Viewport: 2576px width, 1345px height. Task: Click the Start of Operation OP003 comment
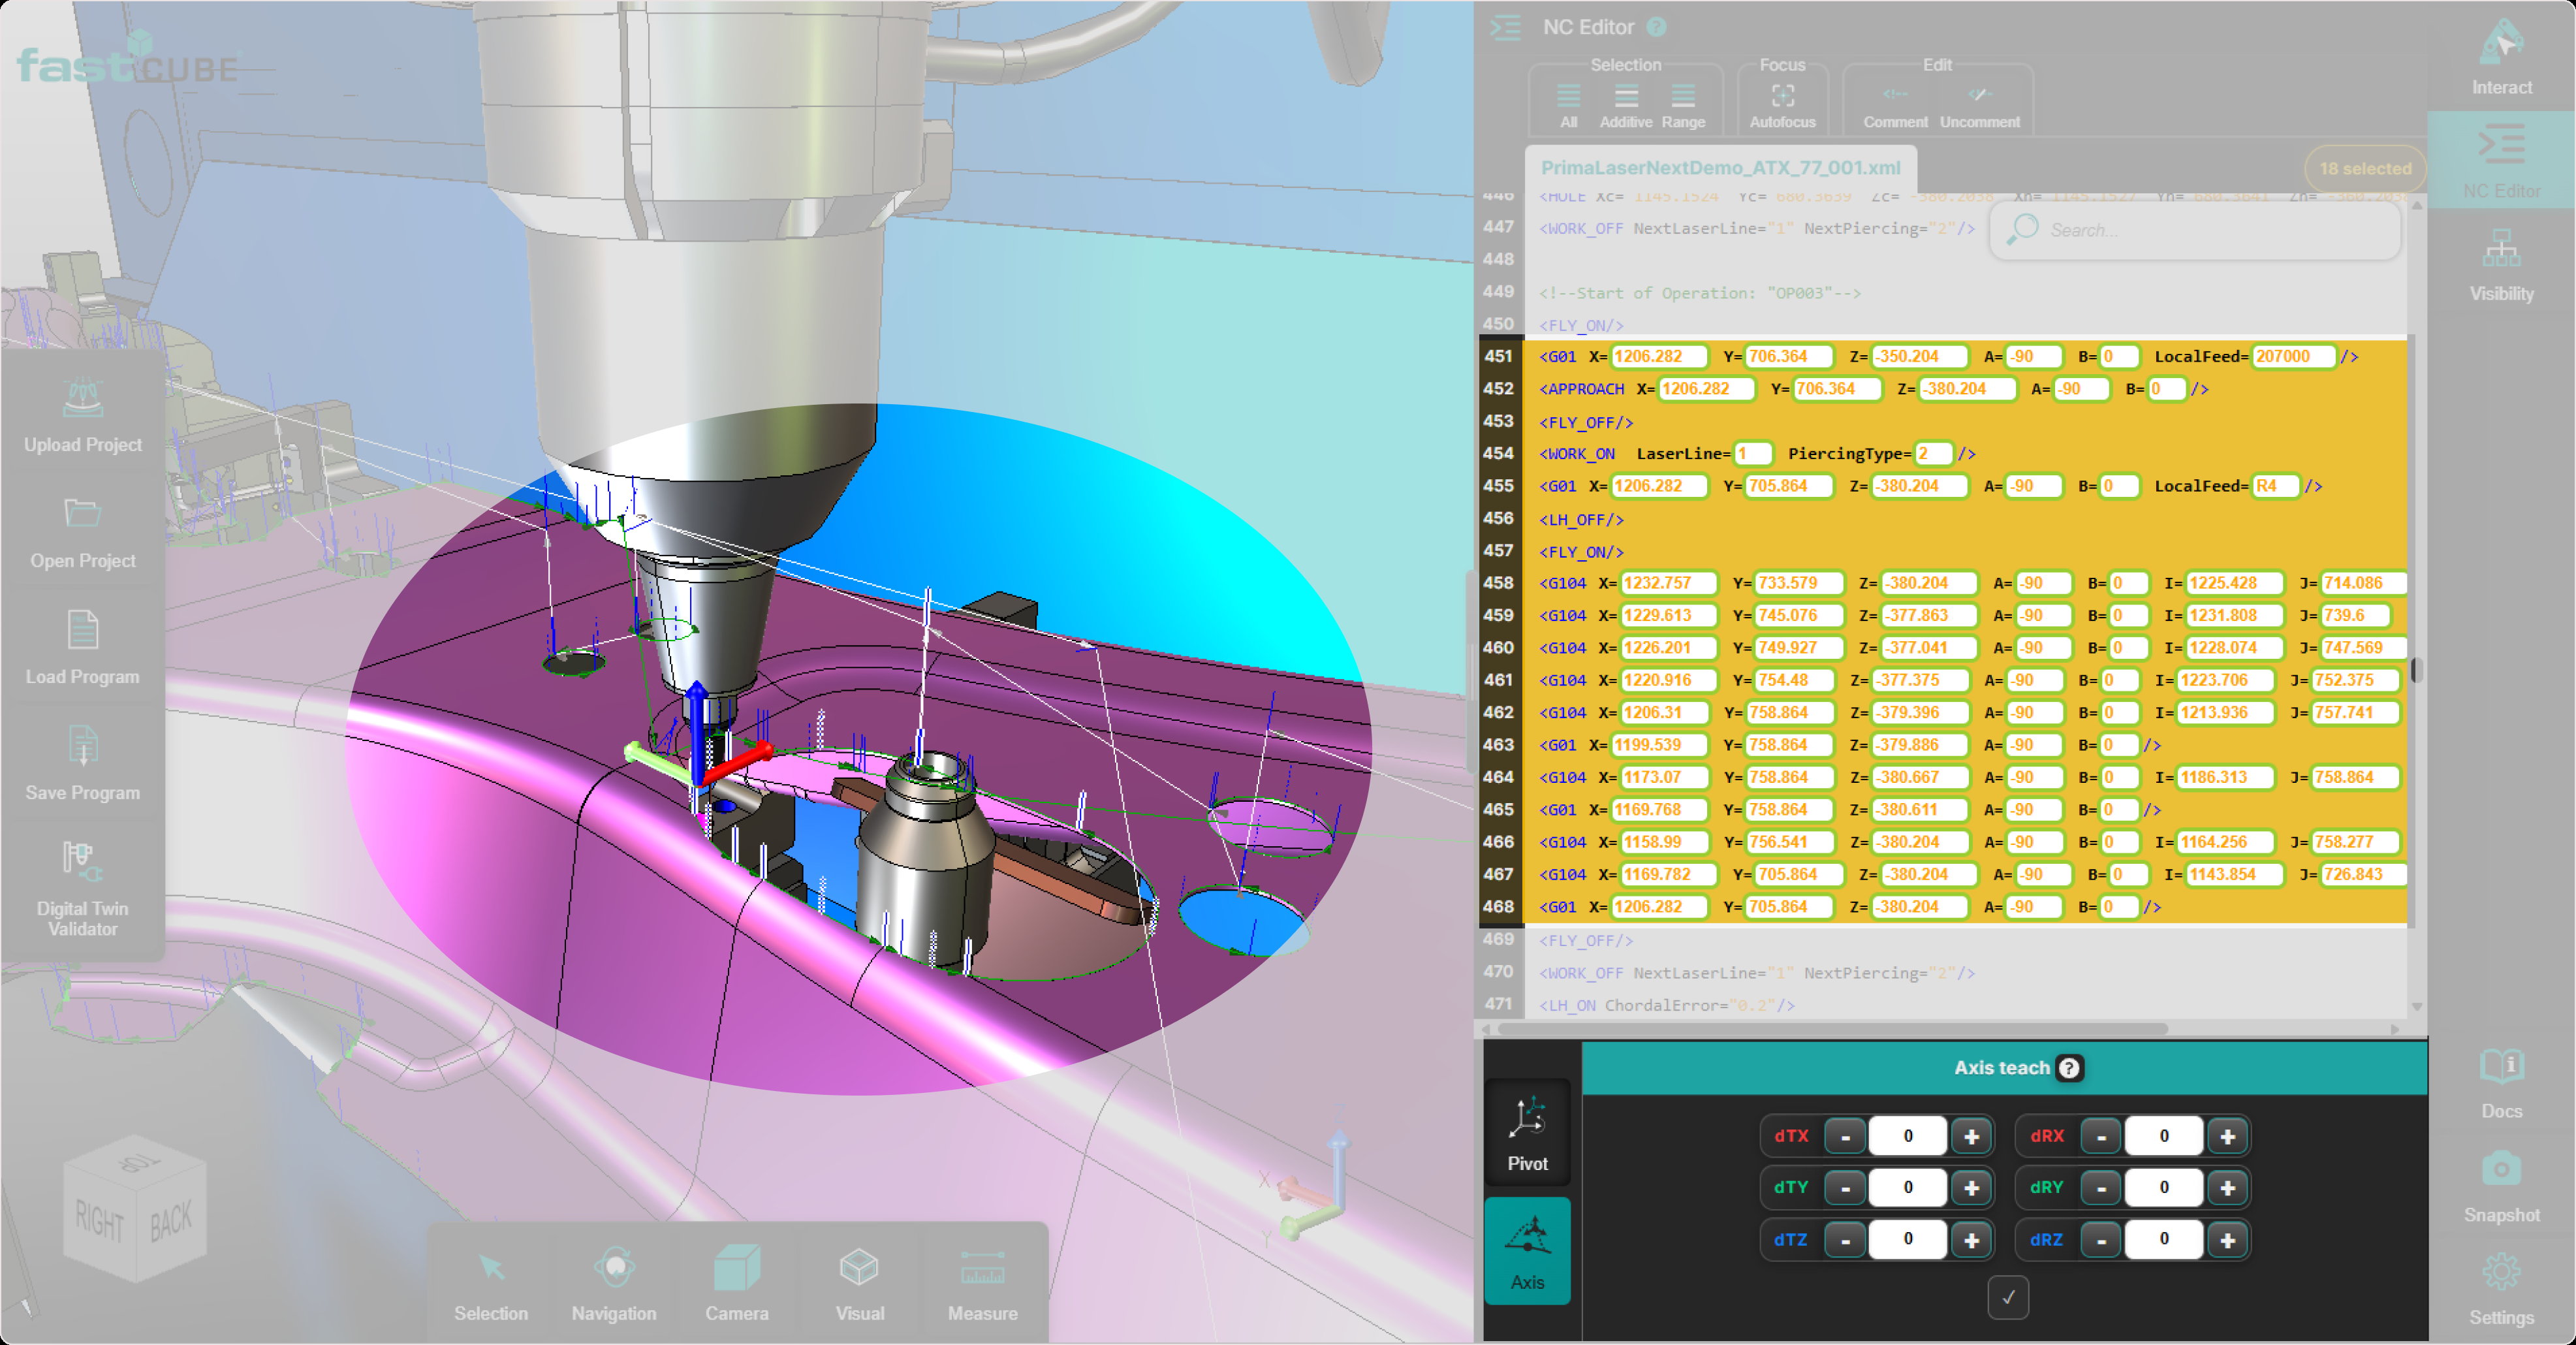(x=1700, y=293)
